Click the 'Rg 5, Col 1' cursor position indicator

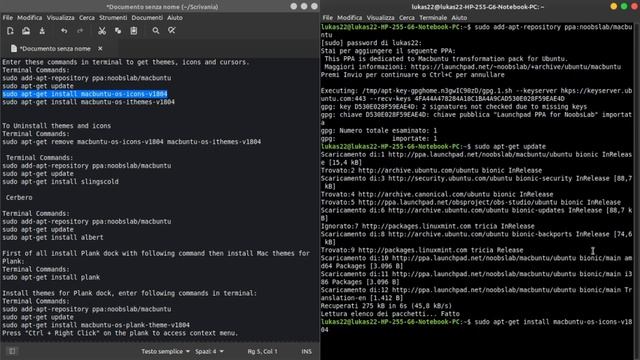coord(262,351)
